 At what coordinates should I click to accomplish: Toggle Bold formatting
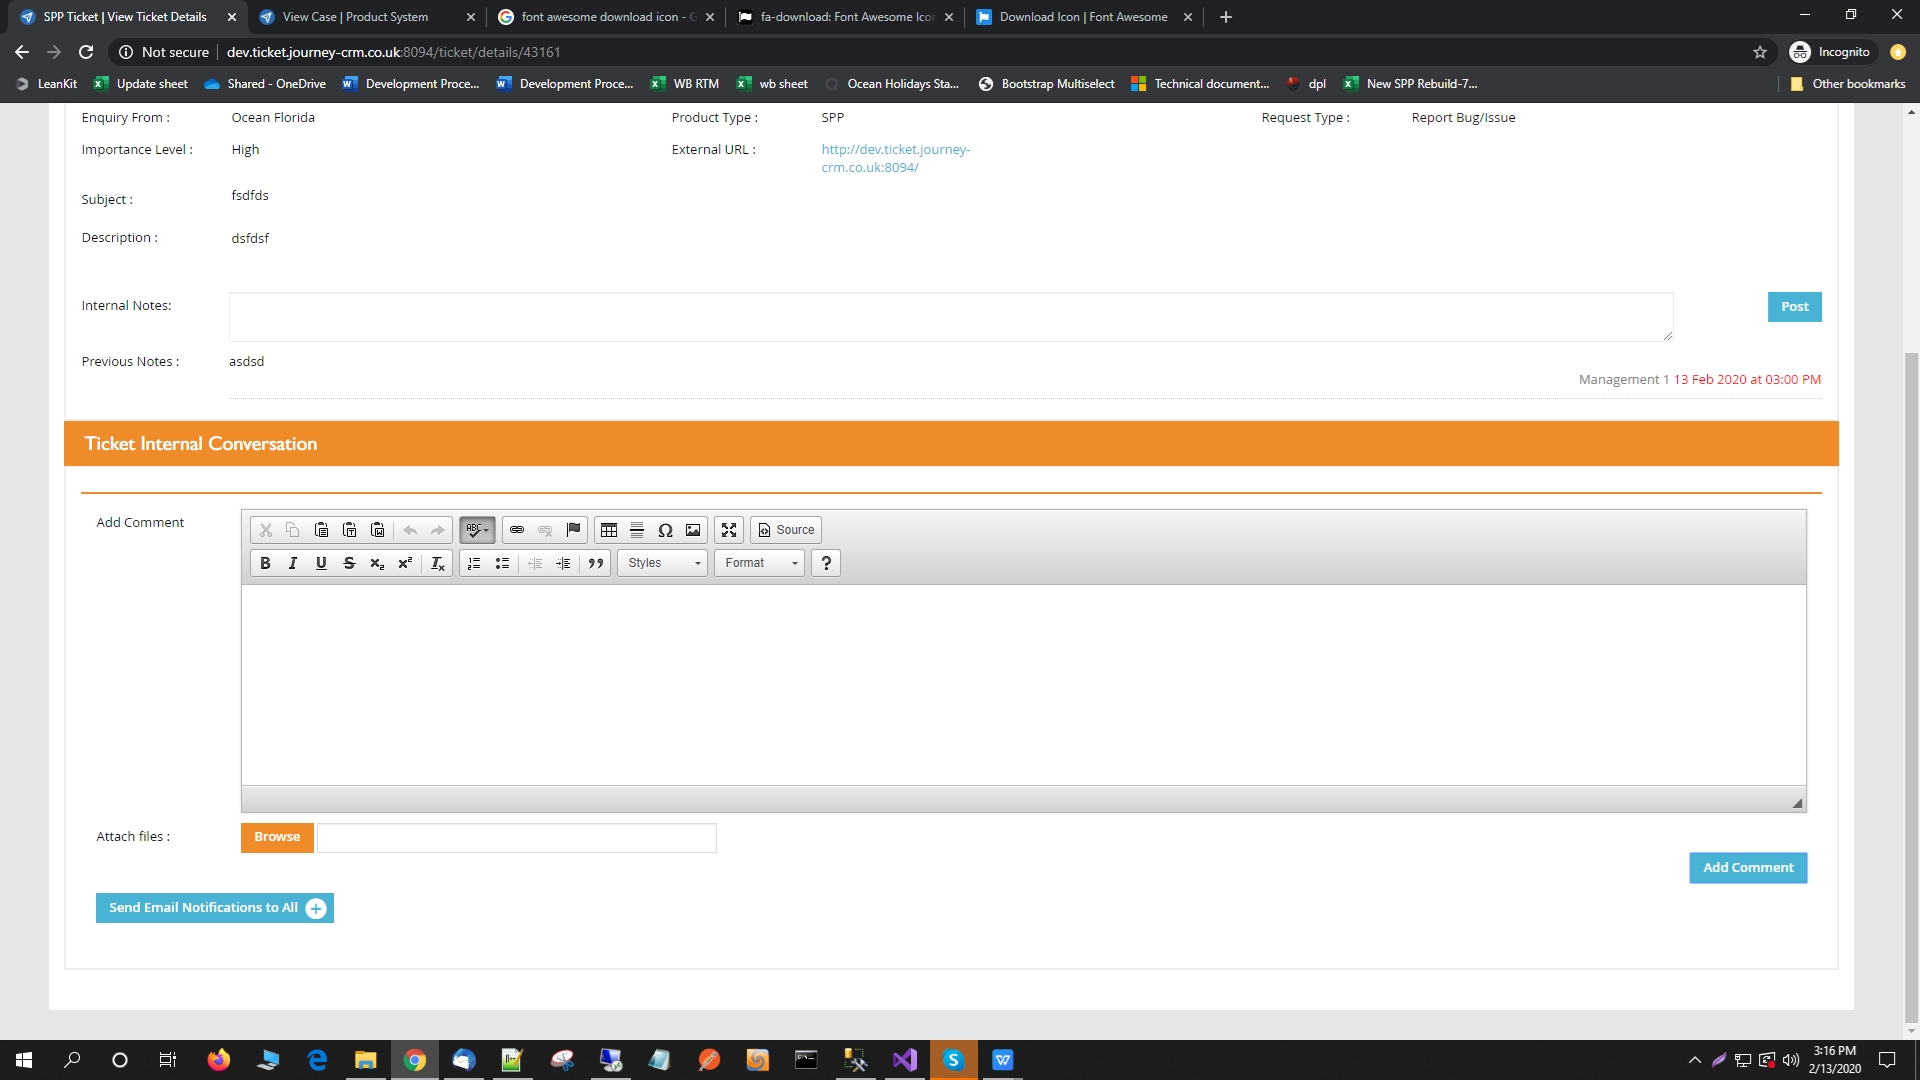tap(265, 563)
